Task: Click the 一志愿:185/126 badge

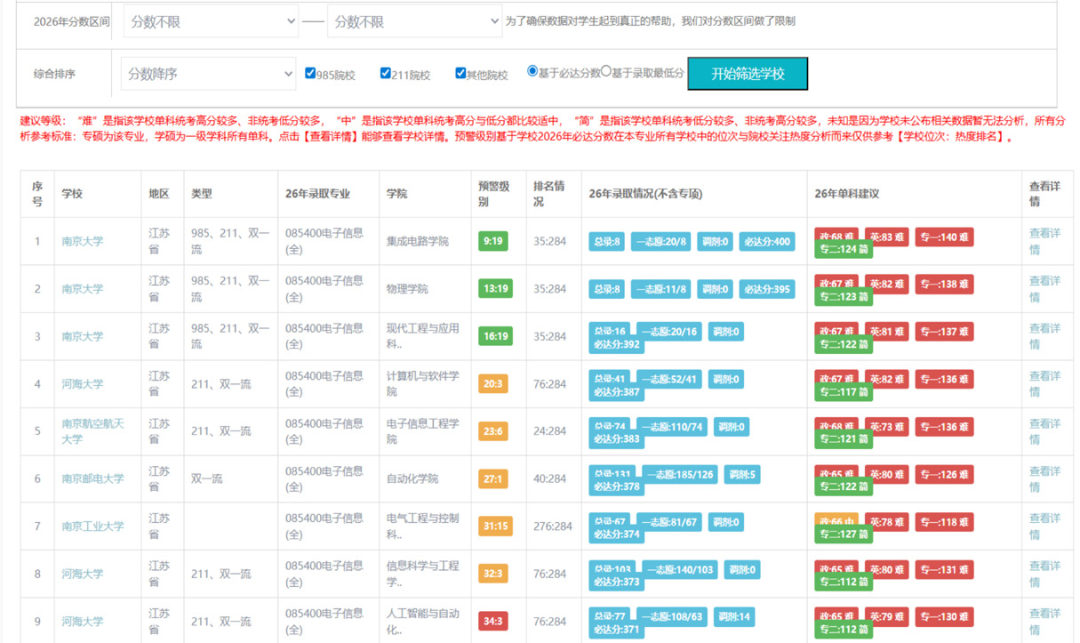Action: (x=680, y=474)
